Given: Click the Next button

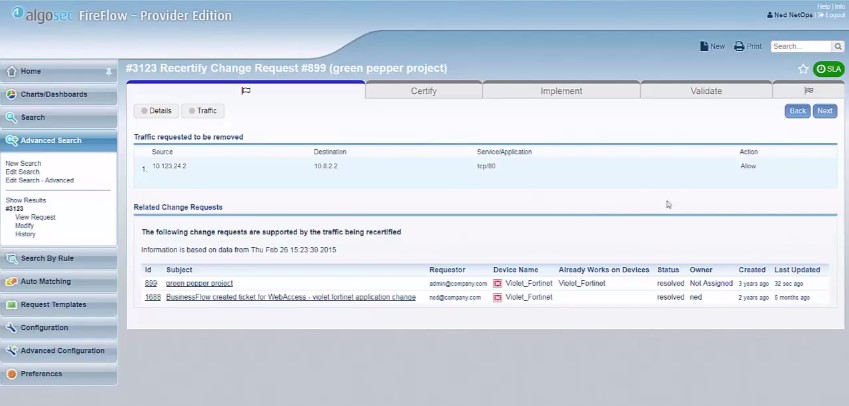Looking at the screenshot, I should click(x=825, y=111).
